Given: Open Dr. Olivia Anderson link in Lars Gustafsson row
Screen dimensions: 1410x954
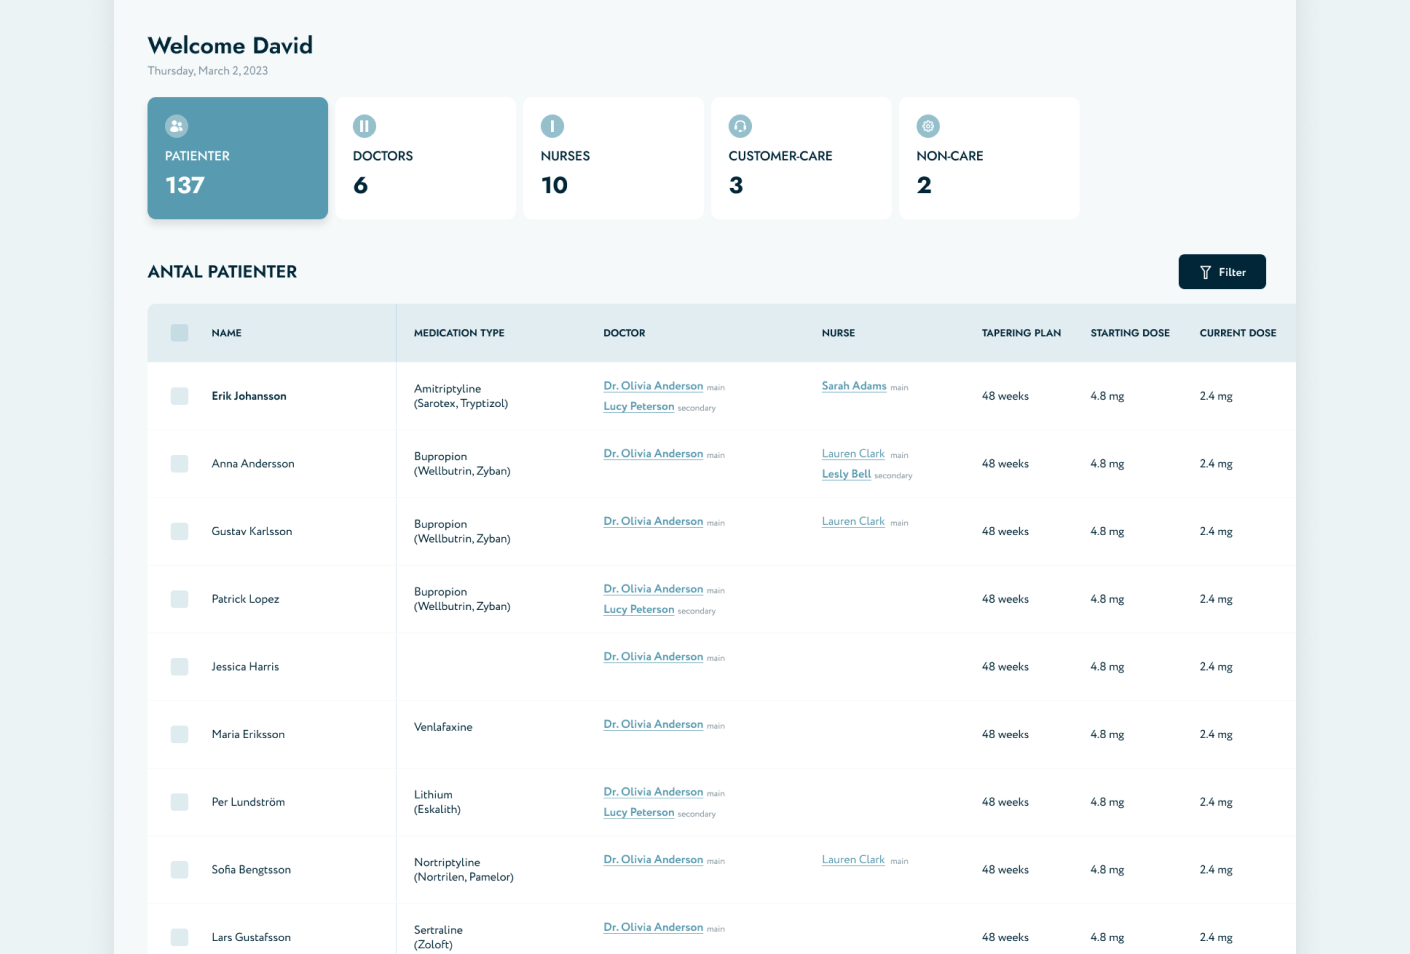Looking at the screenshot, I should click(653, 927).
